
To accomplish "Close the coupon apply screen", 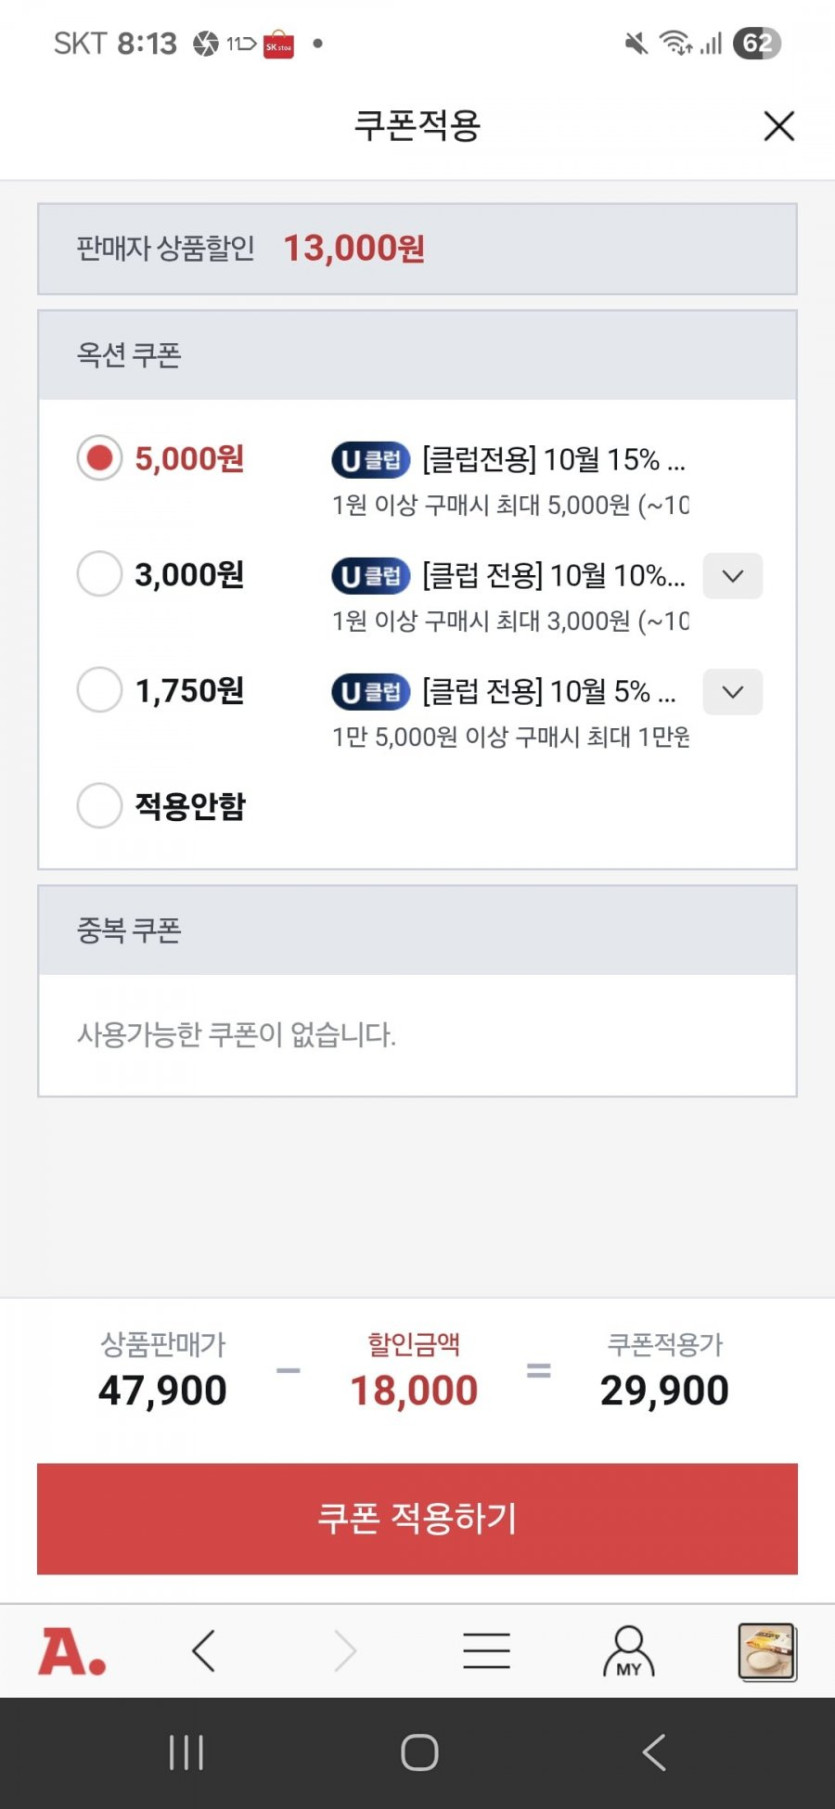I will point(779,126).
